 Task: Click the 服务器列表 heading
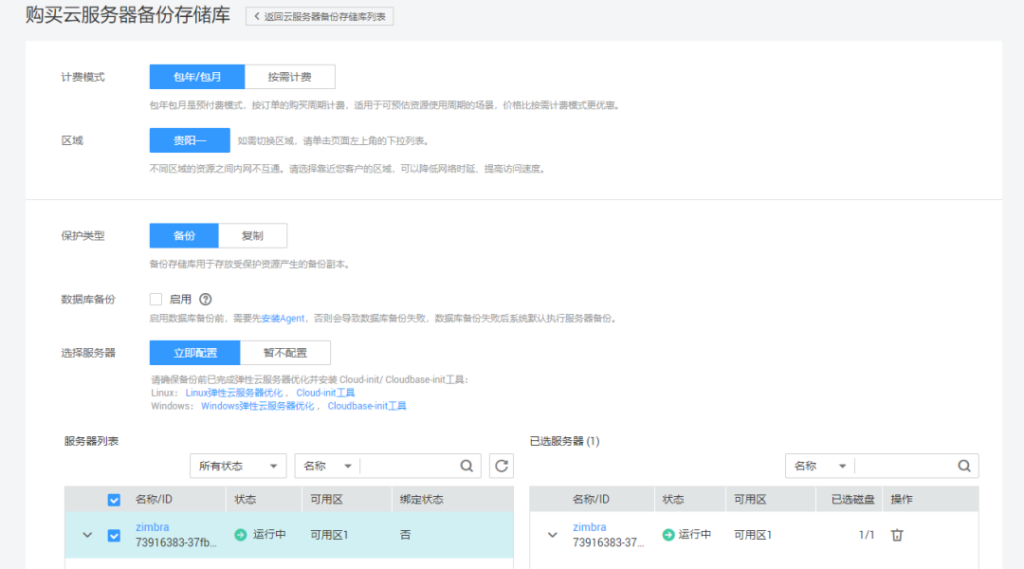point(91,441)
